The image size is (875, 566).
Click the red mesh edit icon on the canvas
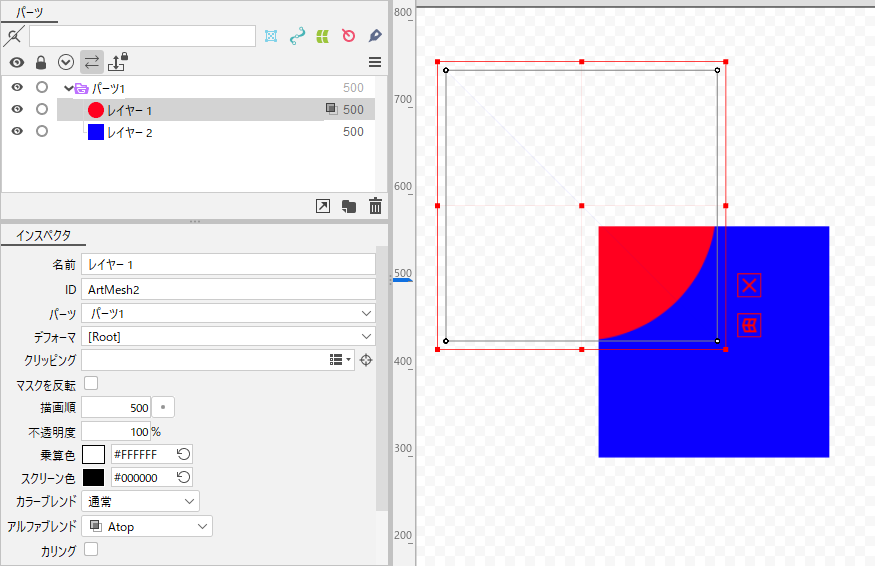tap(749, 325)
